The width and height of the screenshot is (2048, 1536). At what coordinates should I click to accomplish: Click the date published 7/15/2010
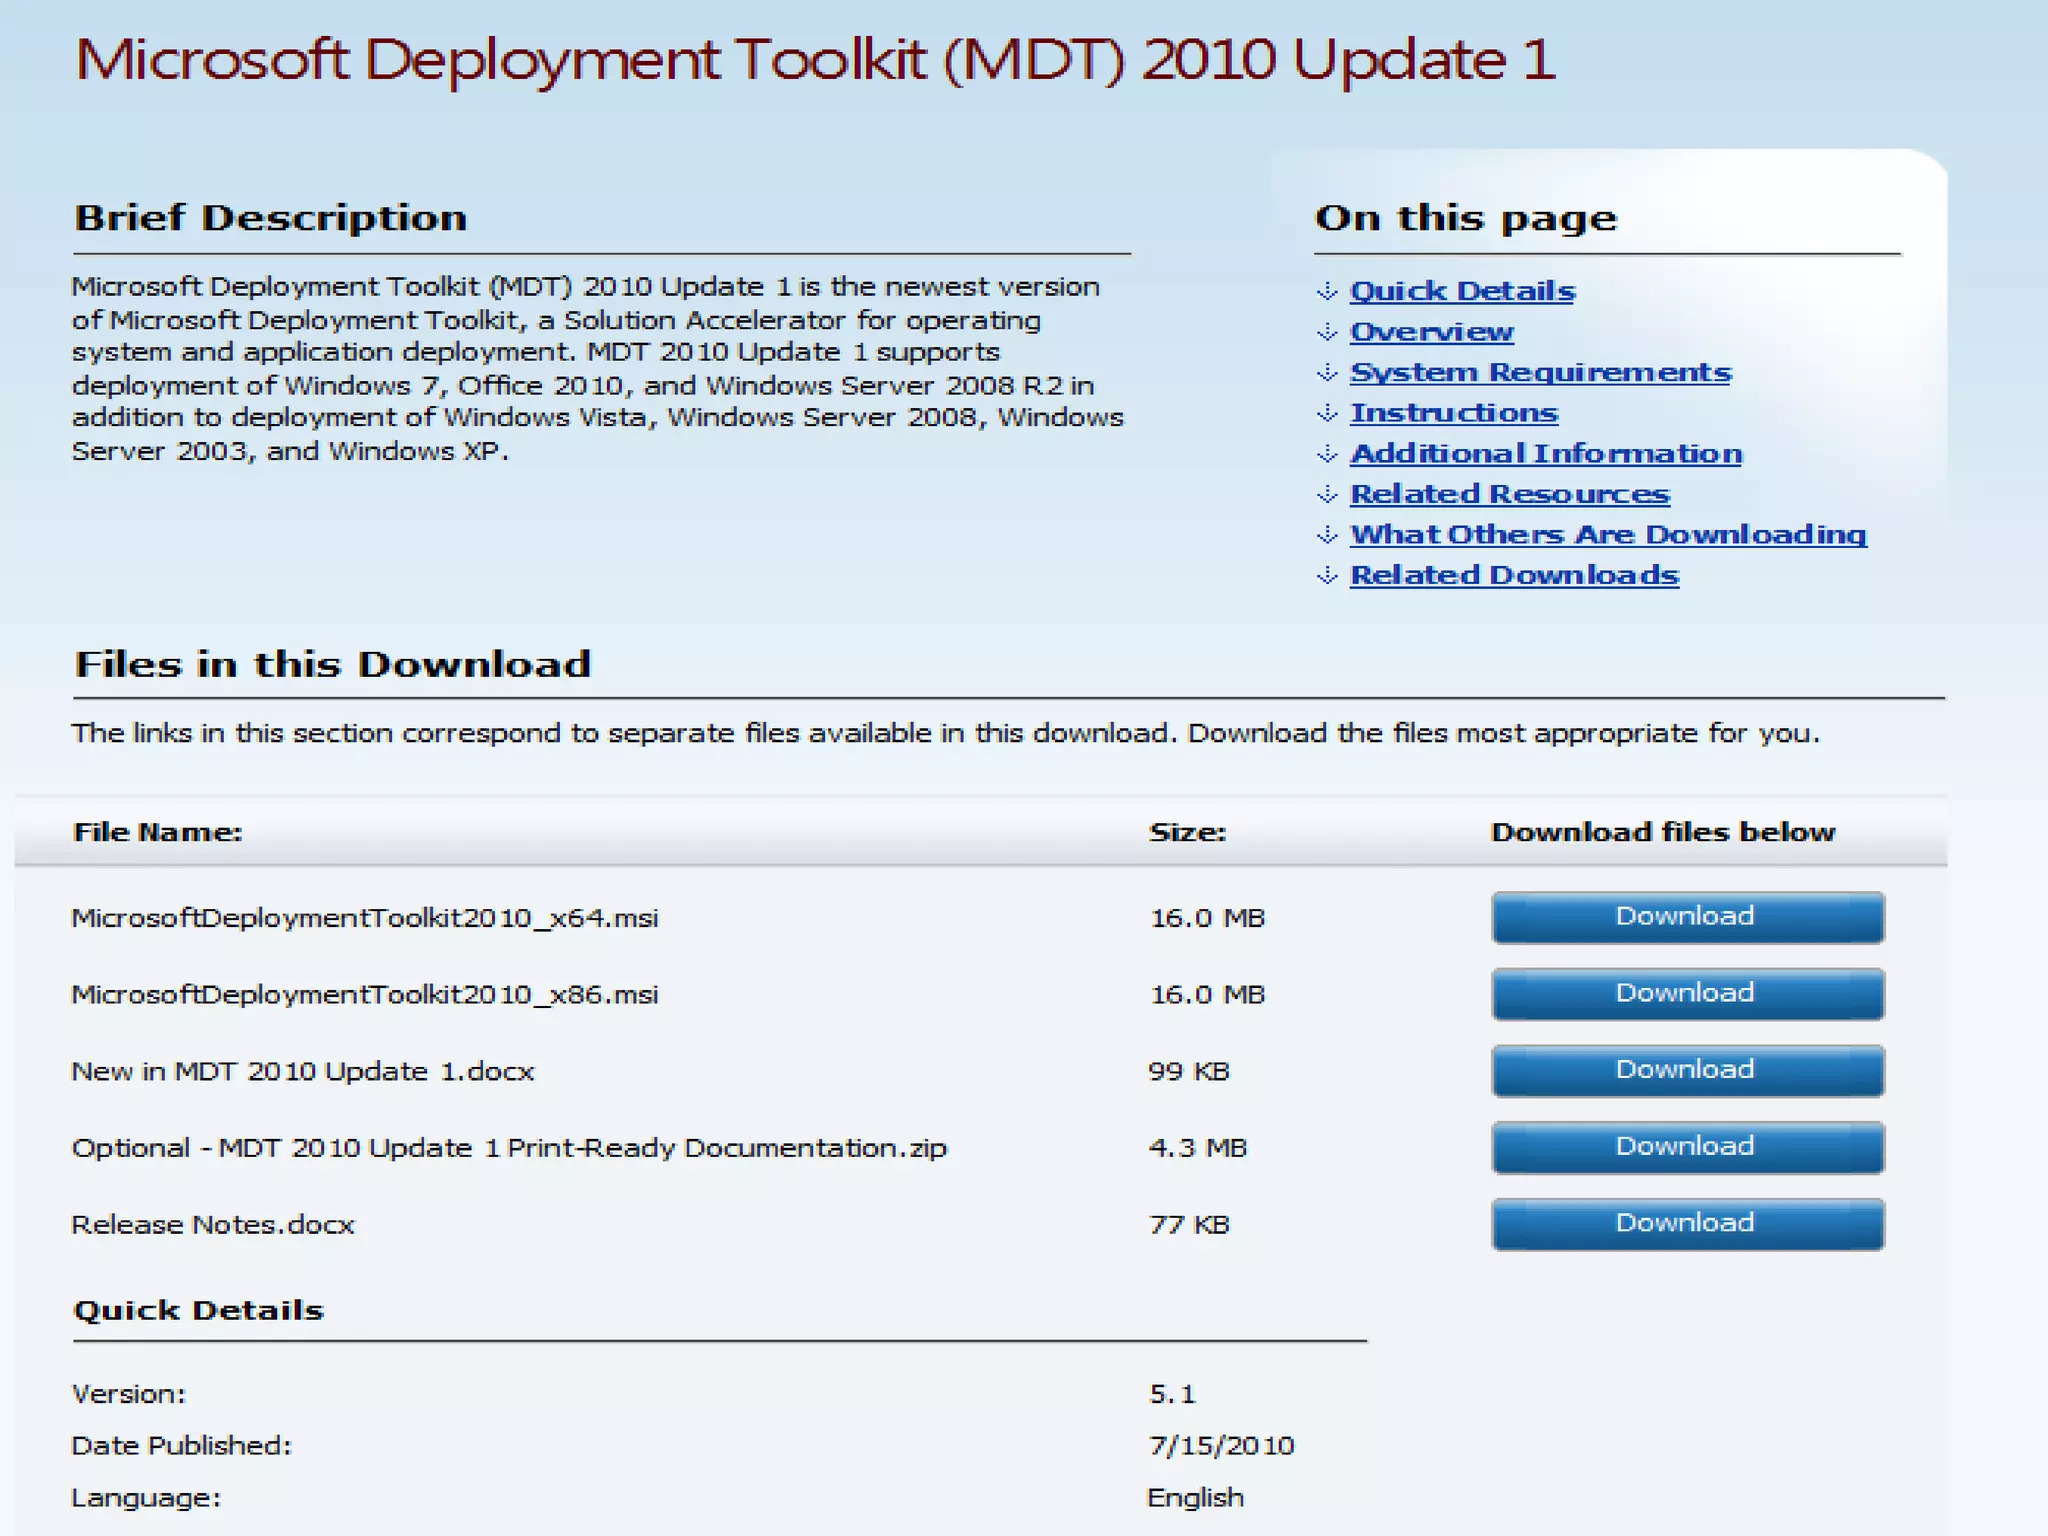click(1221, 1446)
